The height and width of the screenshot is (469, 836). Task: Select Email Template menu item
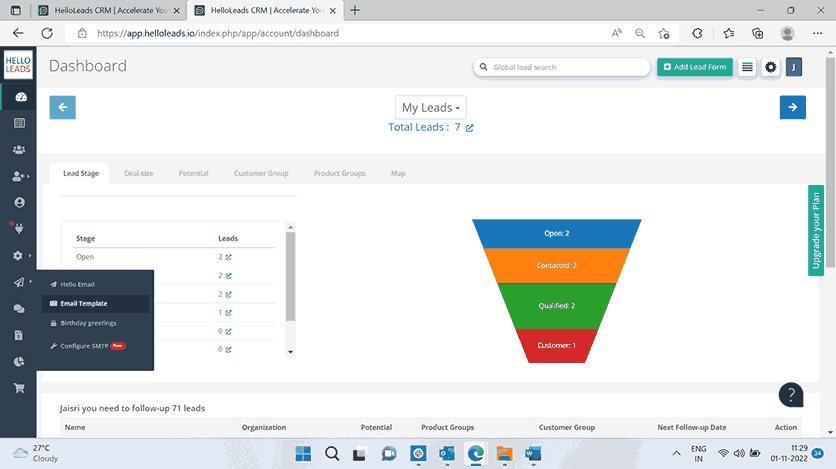[95, 303]
